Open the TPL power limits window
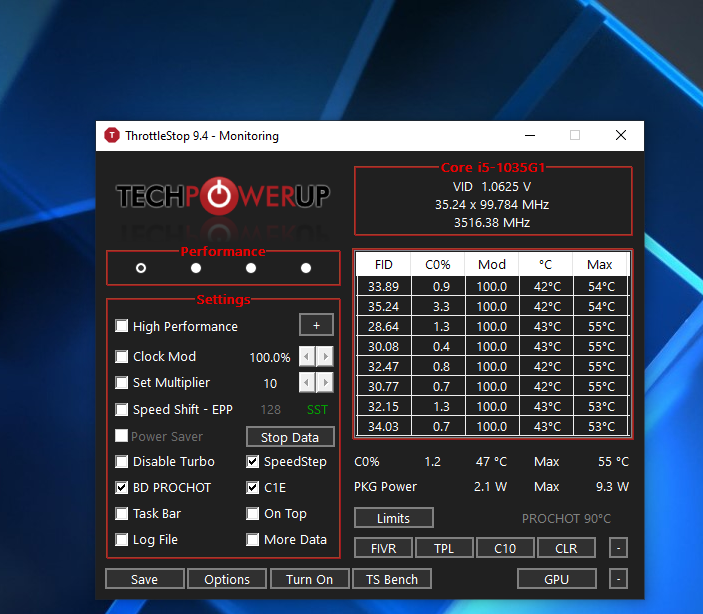This screenshot has height=614, width=703. [x=444, y=548]
